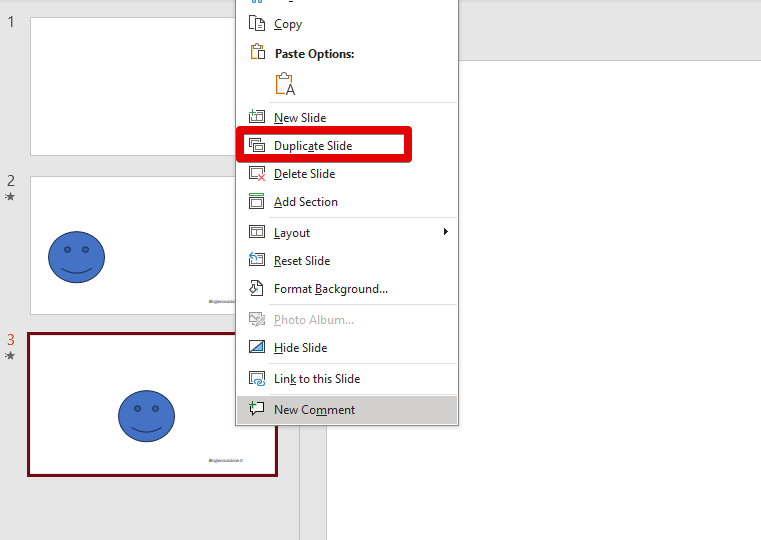Click the Duplicate Slide icon
The width and height of the screenshot is (761, 540).
pyautogui.click(x=256, y=145)
